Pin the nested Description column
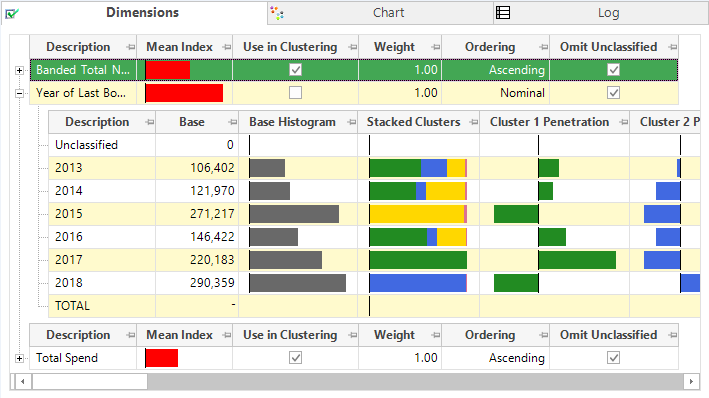 pyautogui.click(x=150, y=122)
